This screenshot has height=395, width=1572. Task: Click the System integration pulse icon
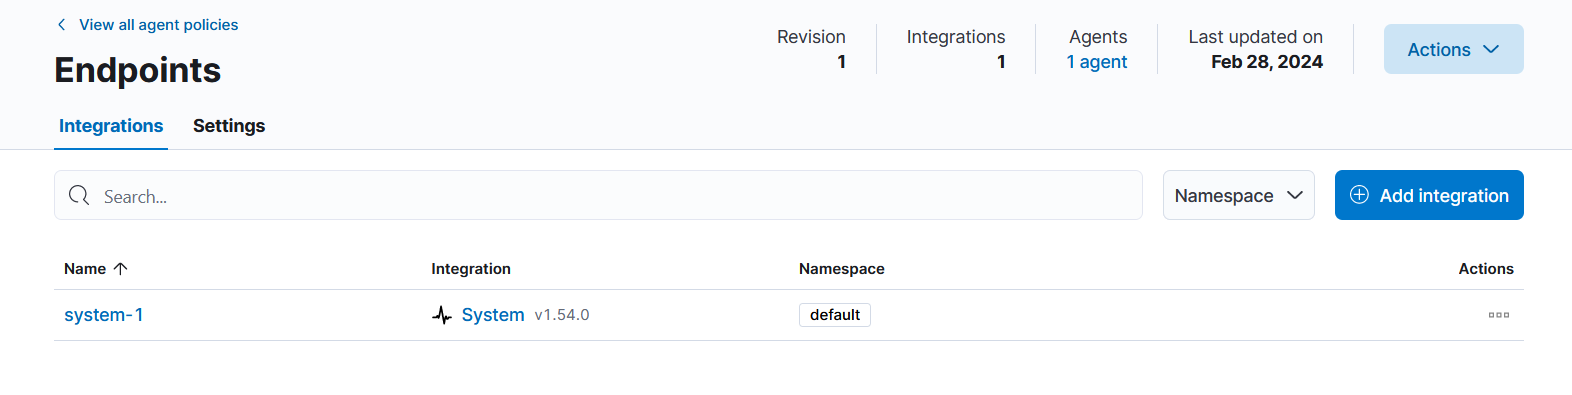coord(442,315)
